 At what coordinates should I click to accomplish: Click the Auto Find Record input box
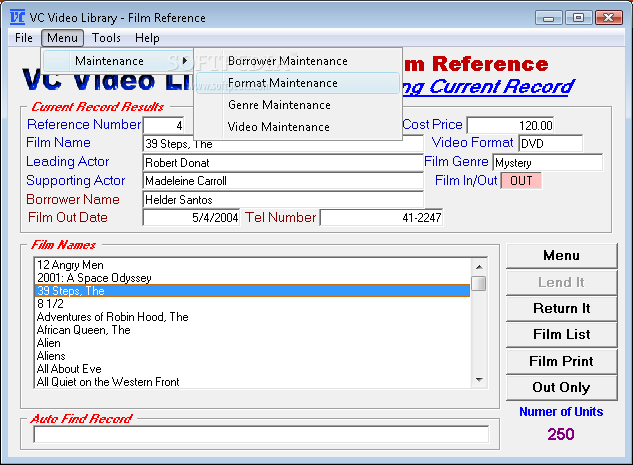(261, 434)
